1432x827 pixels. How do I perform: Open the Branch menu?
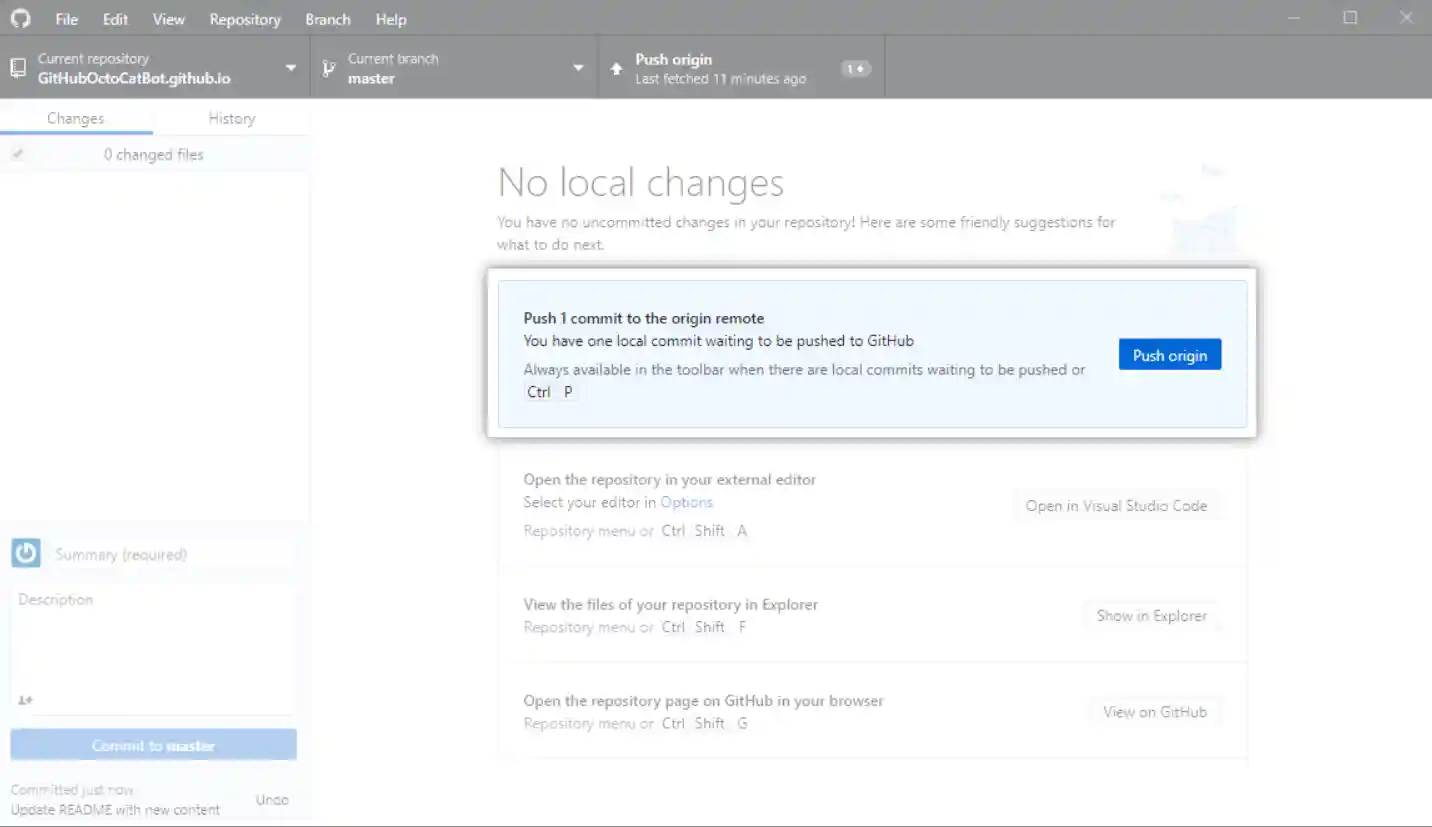coord(328,19)
